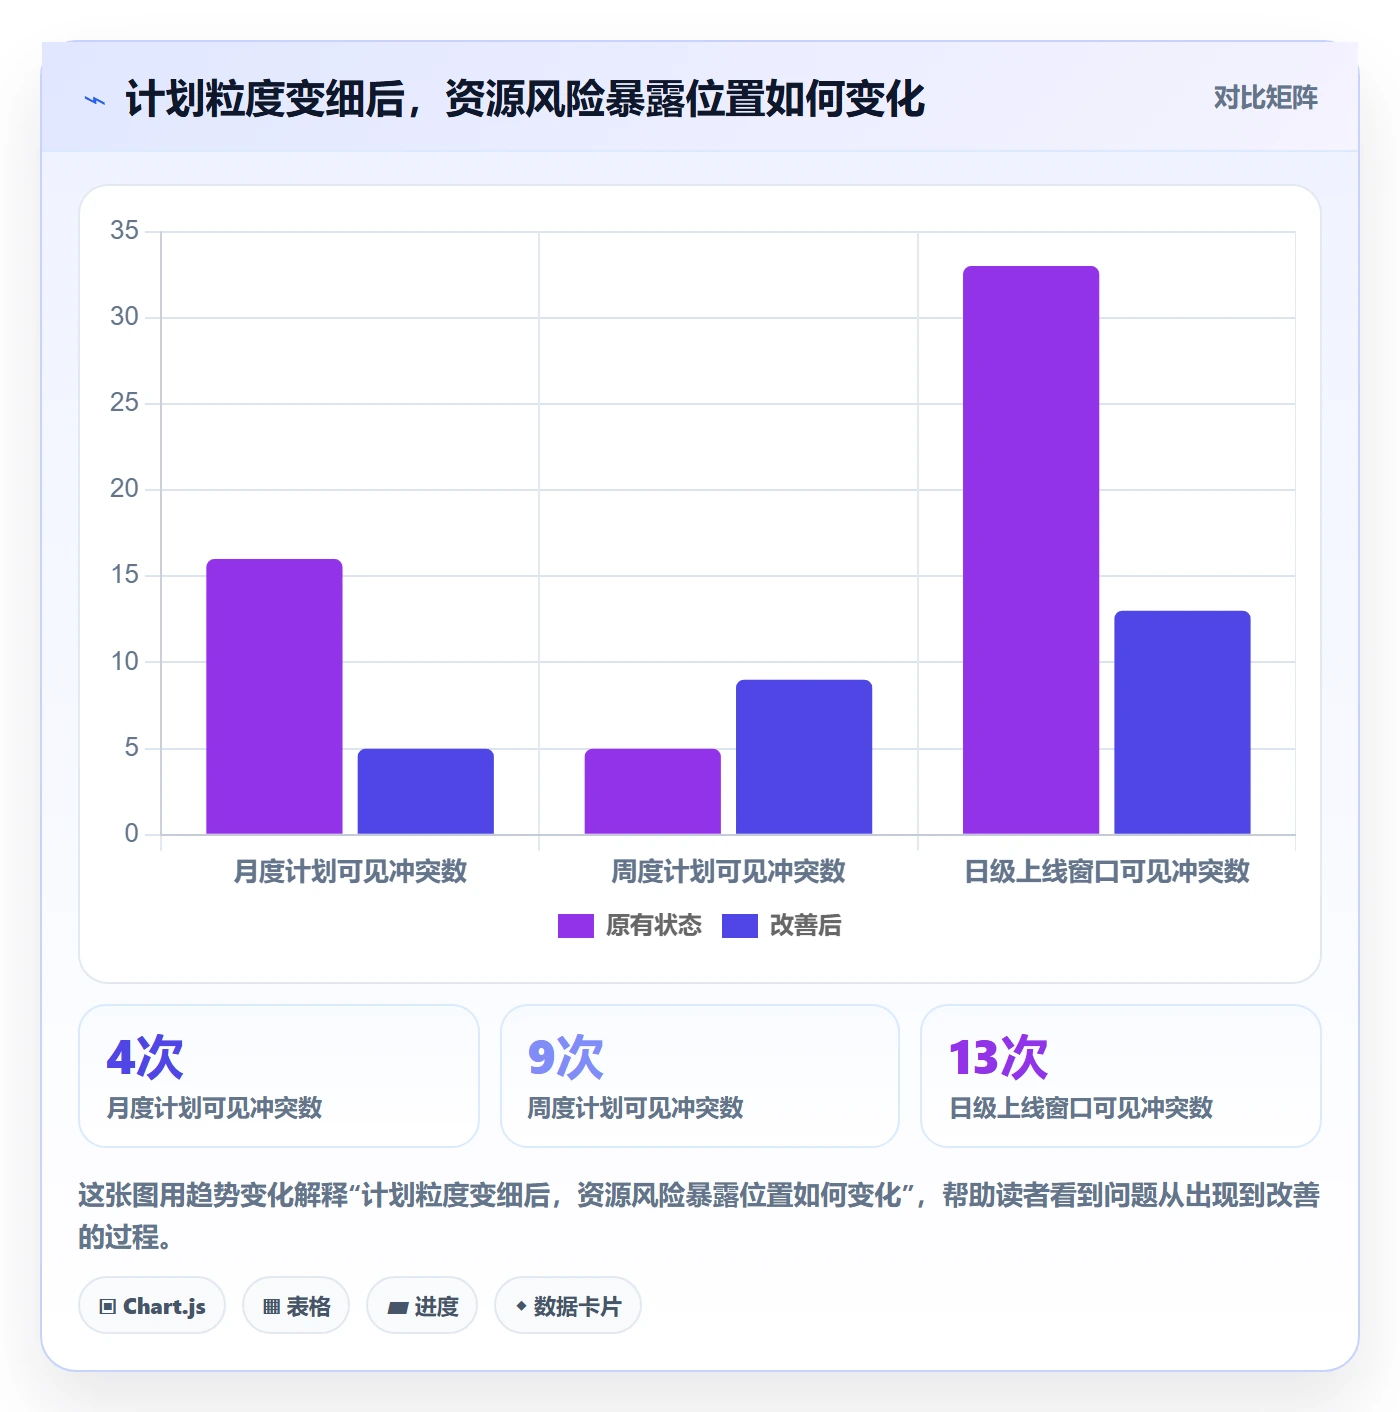Click the blue 月度计划可见冲突数 bar
The image size is (1400, 1412).
coord(425,791)
